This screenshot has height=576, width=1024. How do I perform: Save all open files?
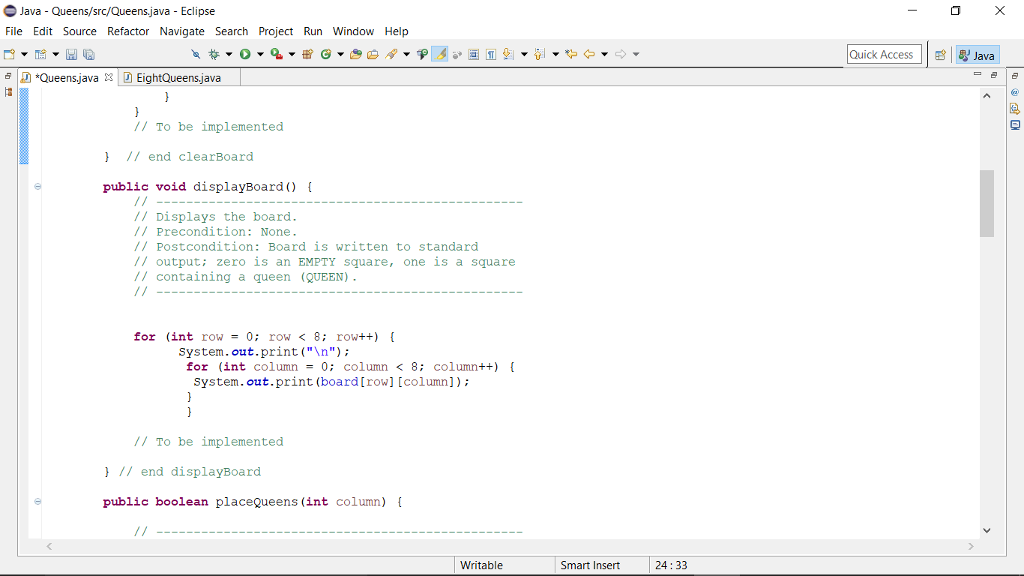click(87, 54)
